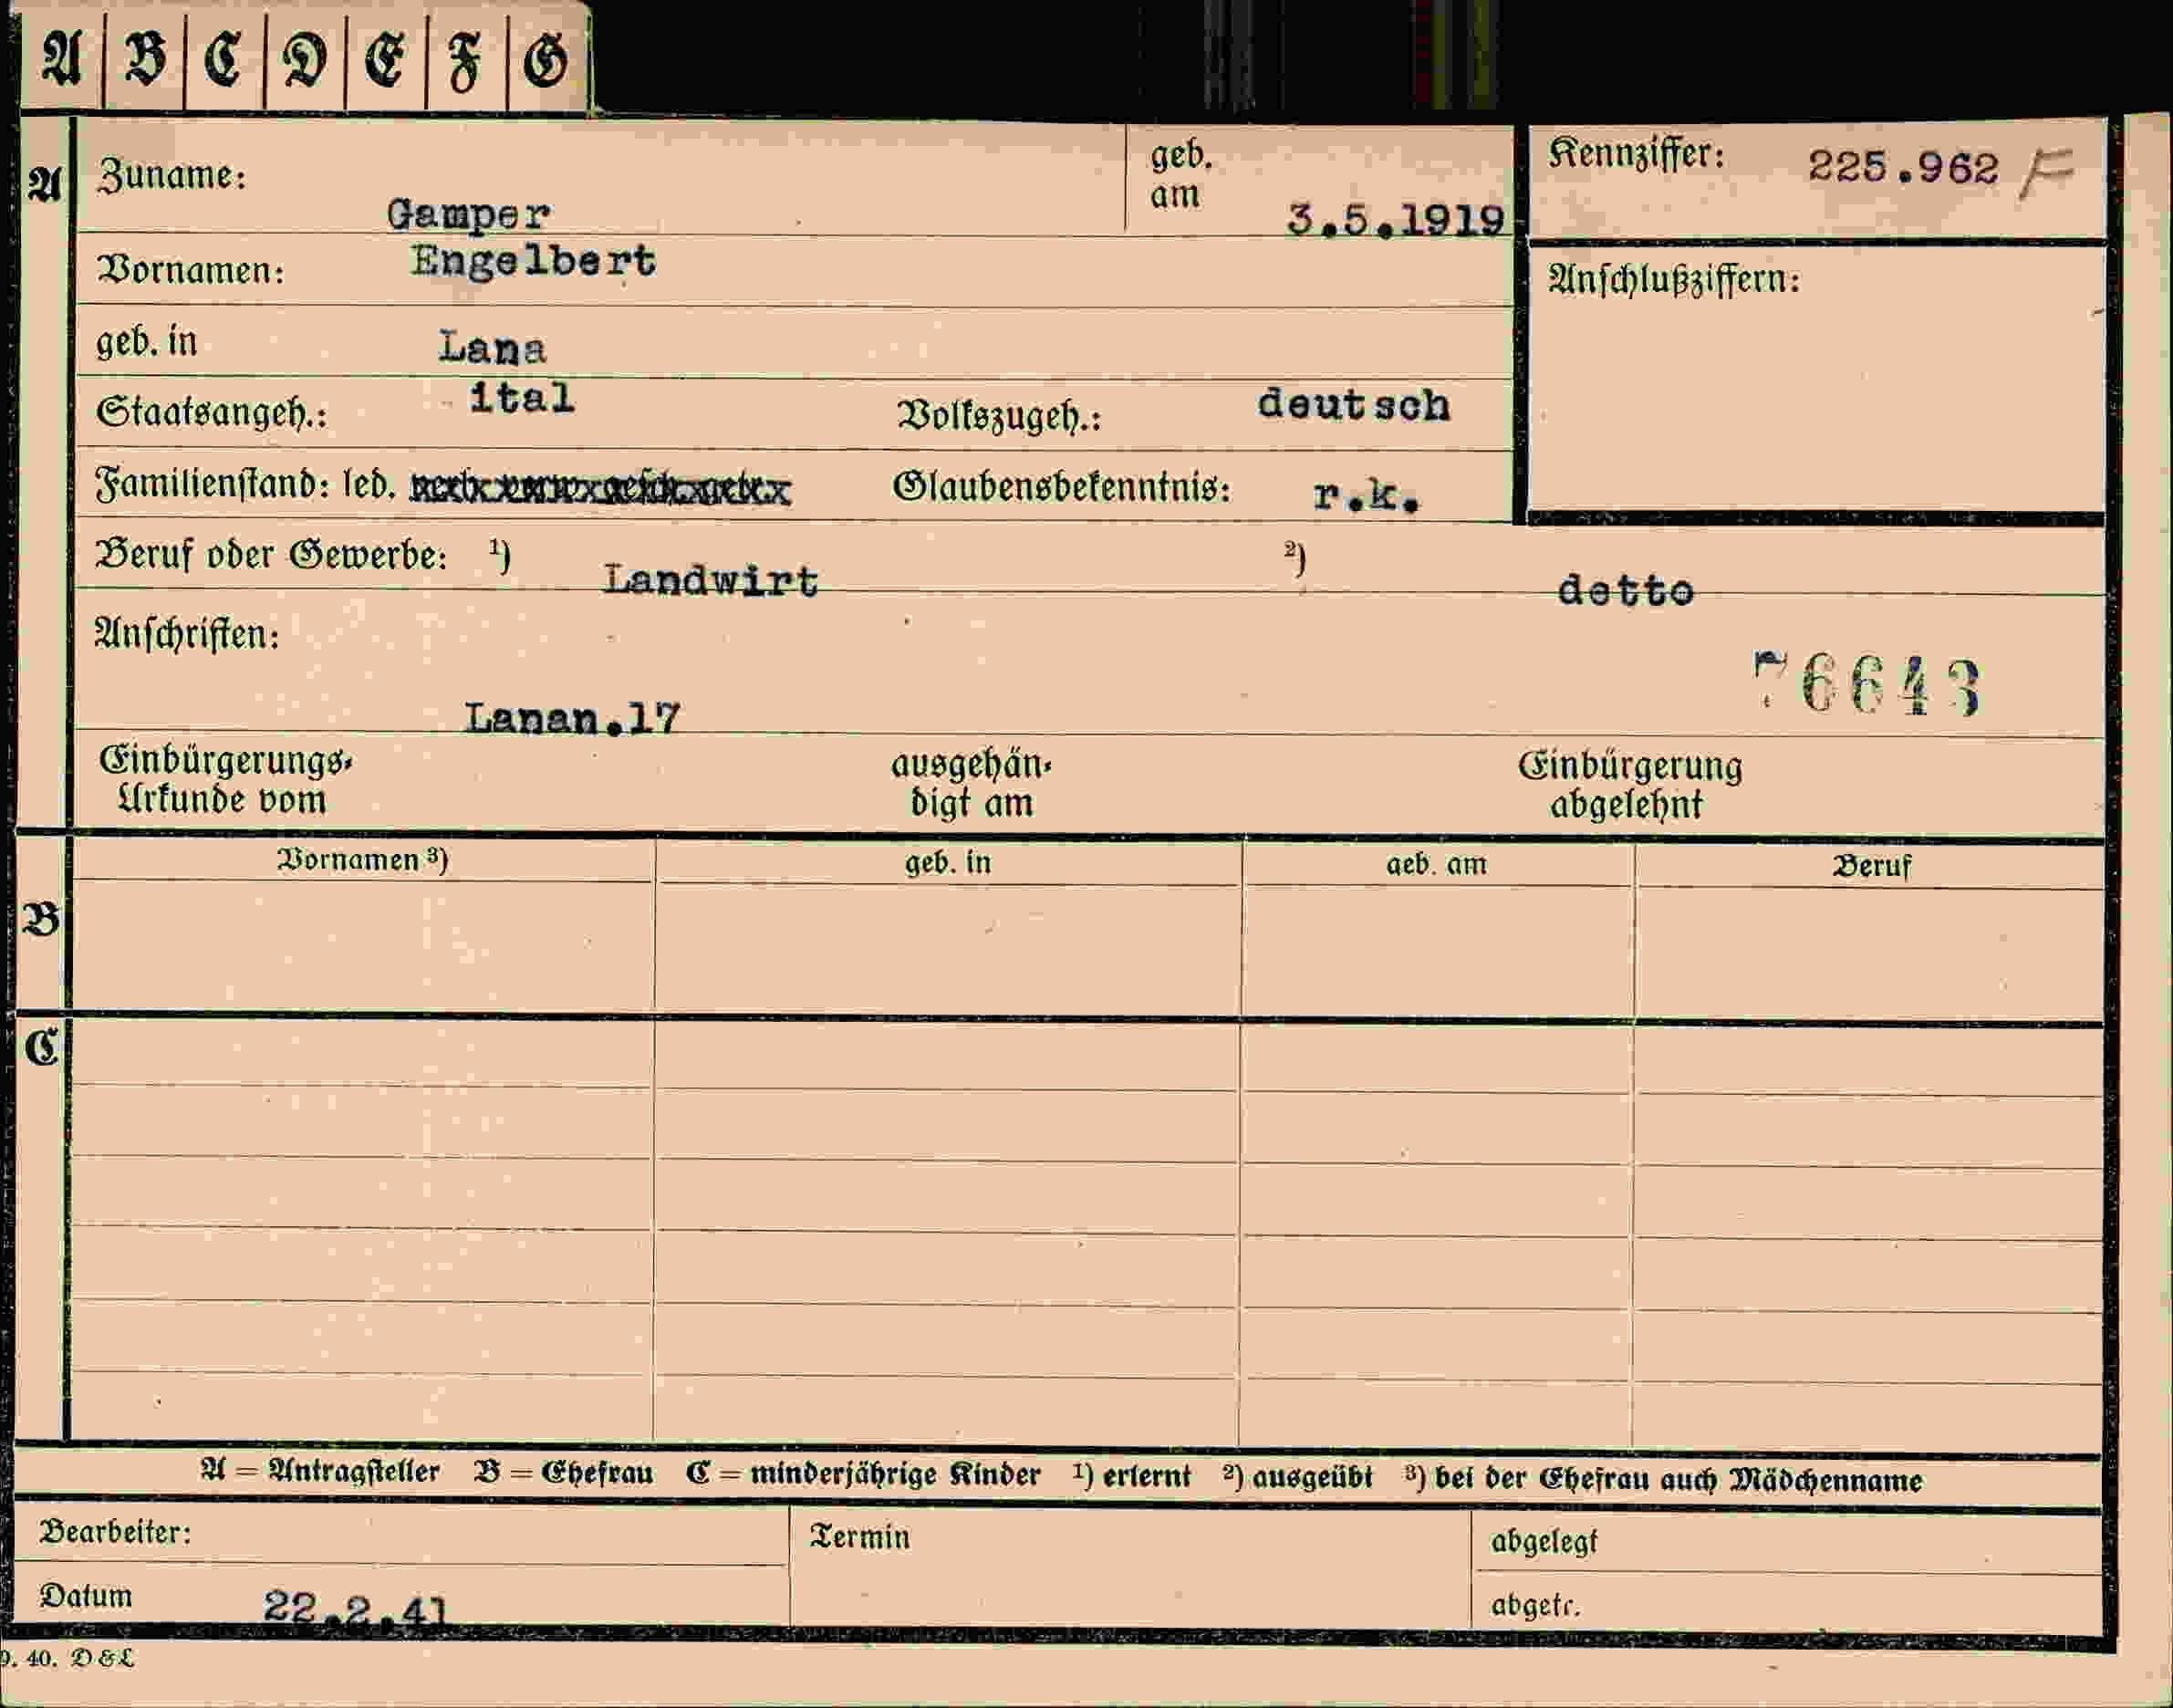The width and height of the screenshot is (2173, 1708).
Task: Click the 'Einbürgerung abgelehnt' label
Action: (1630, 786)
